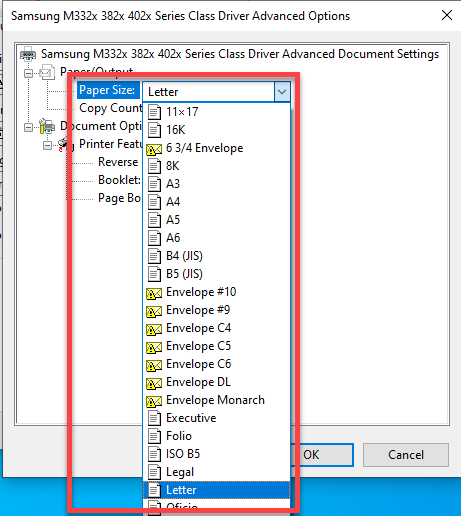Collapse the Document Options tree node

coord(29,127)
